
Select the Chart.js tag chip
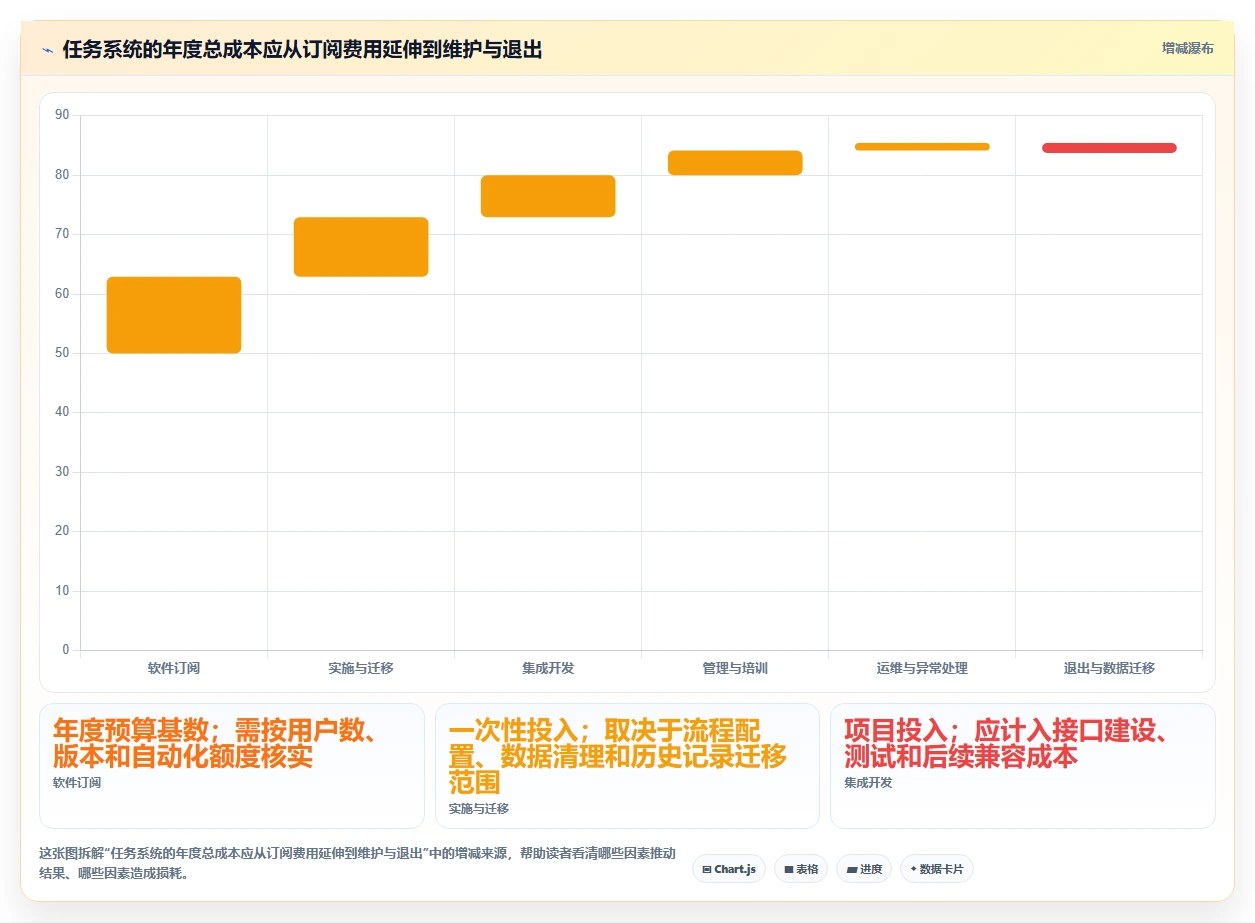729,869
